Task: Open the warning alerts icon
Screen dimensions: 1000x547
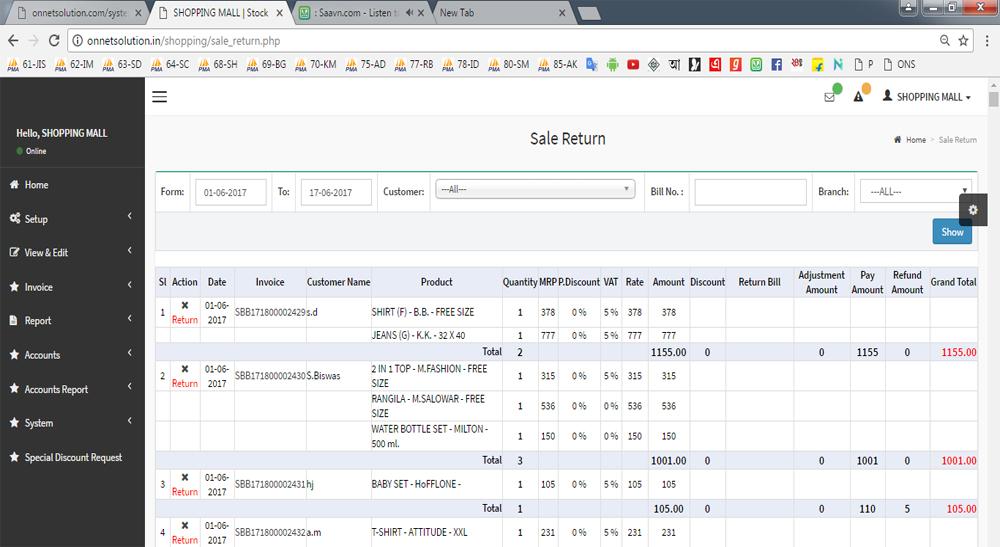Action: coord(858,97)
